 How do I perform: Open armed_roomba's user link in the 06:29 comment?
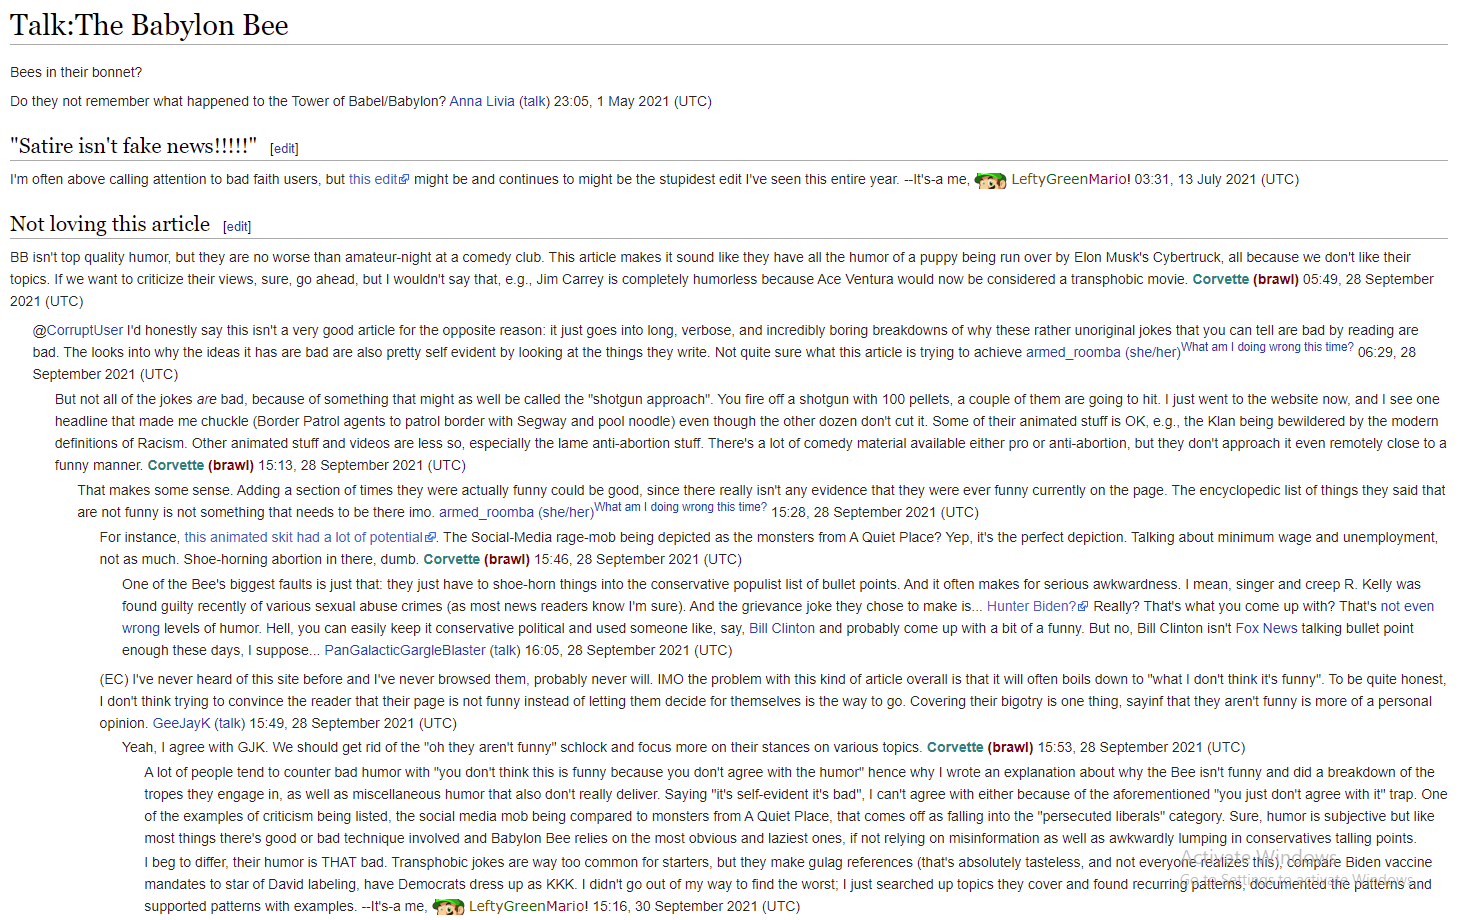click(x=1073, y=352)
